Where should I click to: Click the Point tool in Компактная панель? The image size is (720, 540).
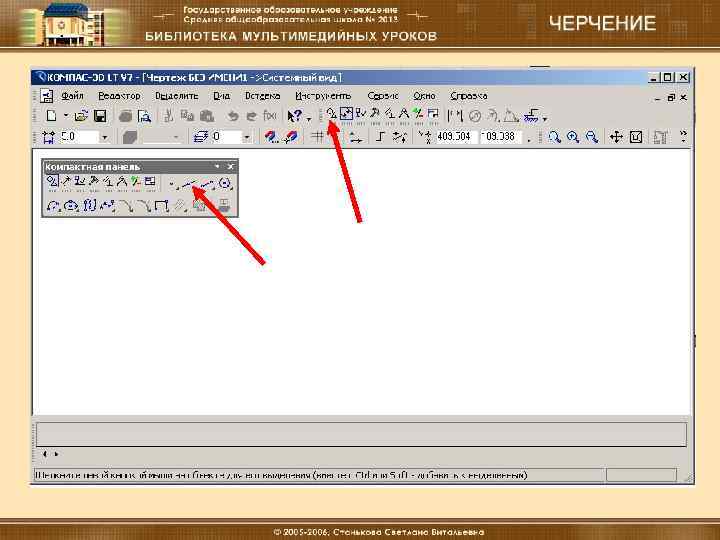[172, 184]
